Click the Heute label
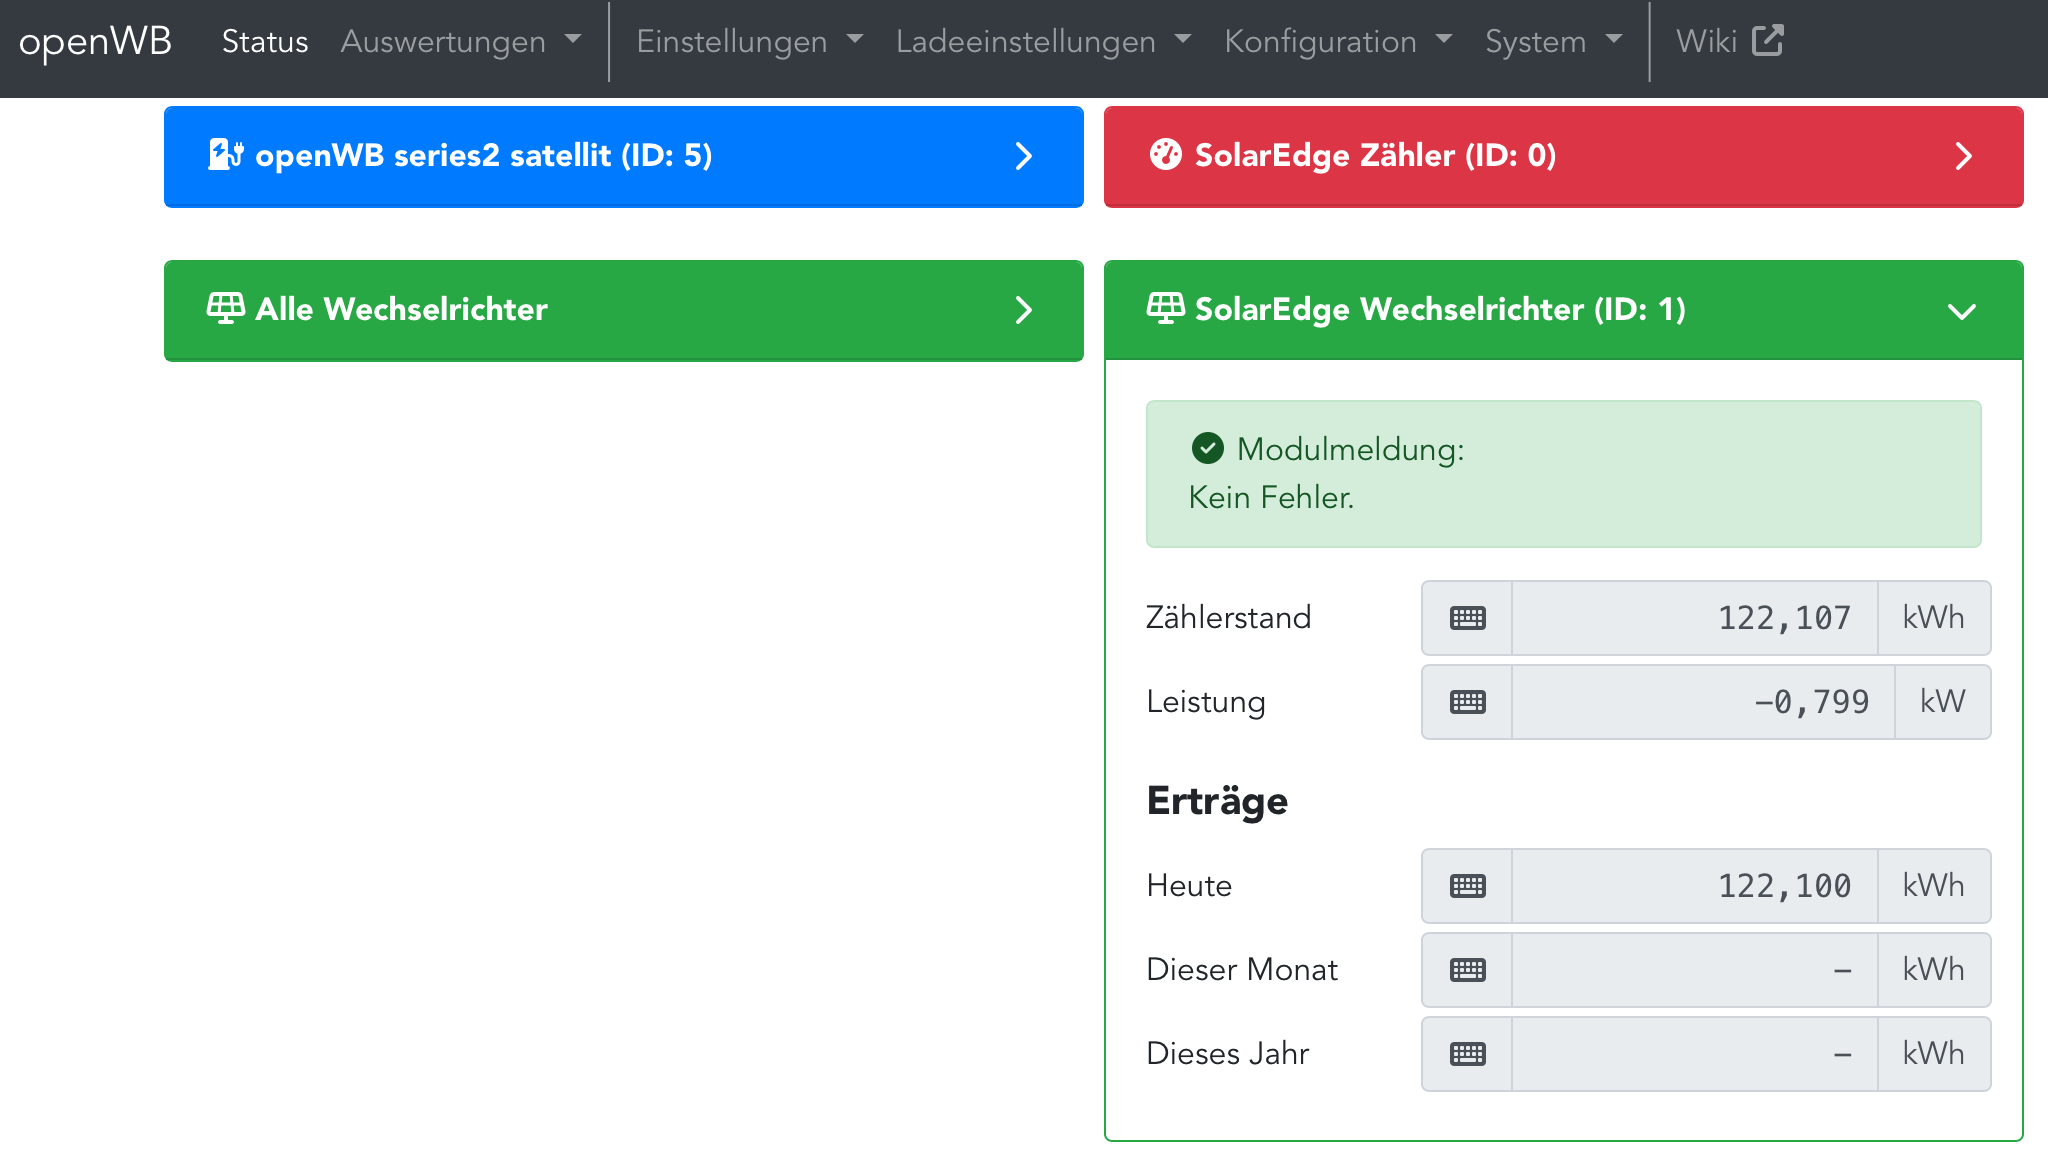 point(1189,885)
